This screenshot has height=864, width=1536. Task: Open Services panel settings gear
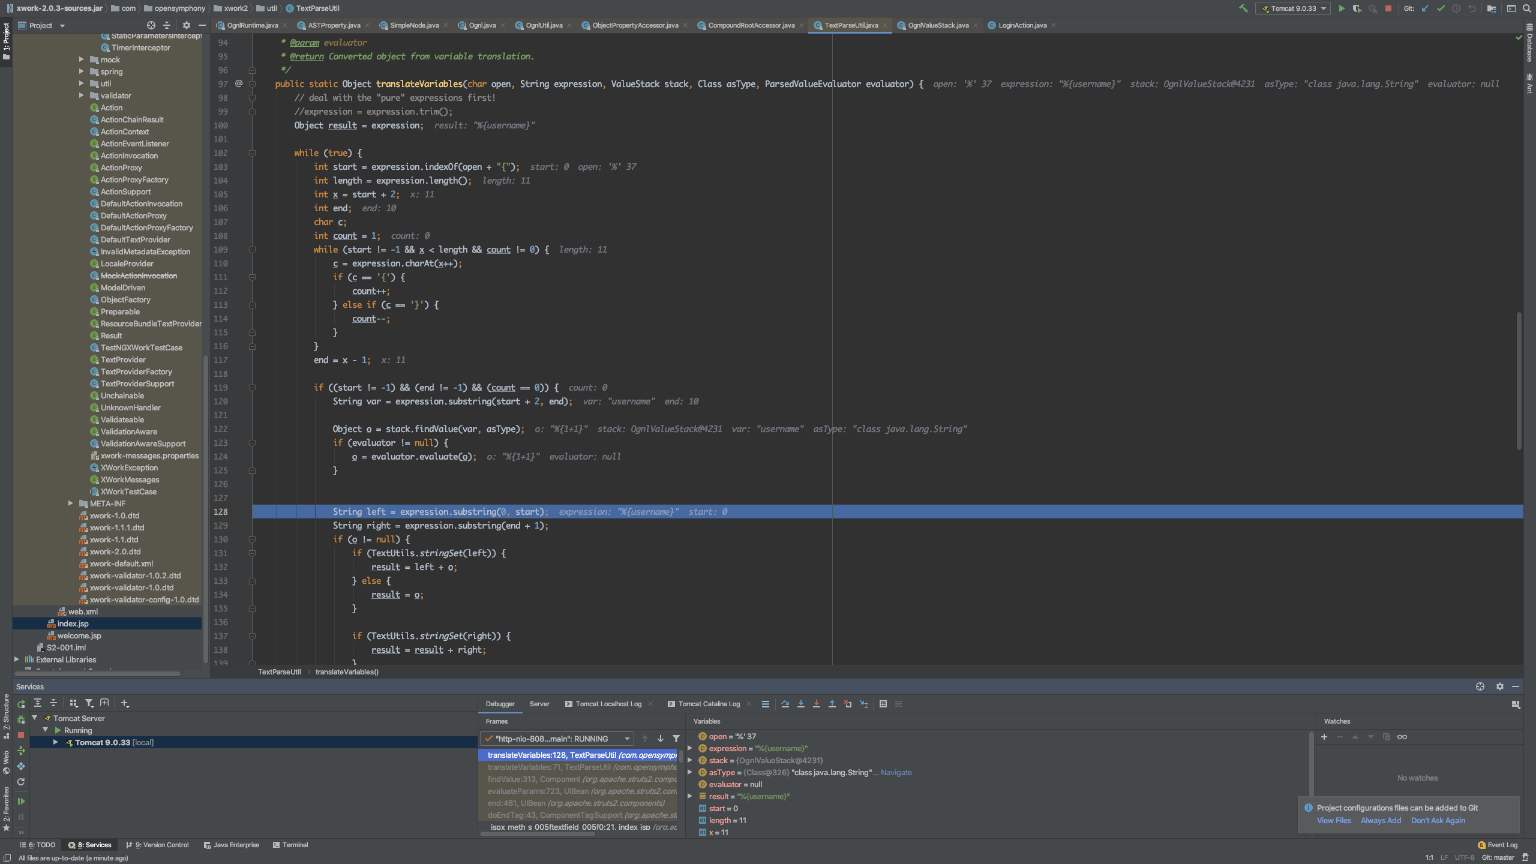(1499, 687)
